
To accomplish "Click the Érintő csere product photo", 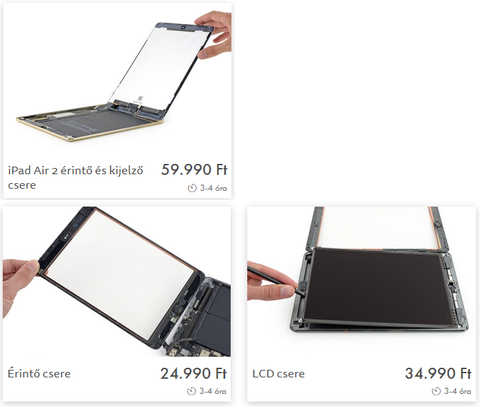I will pos(117,282).
